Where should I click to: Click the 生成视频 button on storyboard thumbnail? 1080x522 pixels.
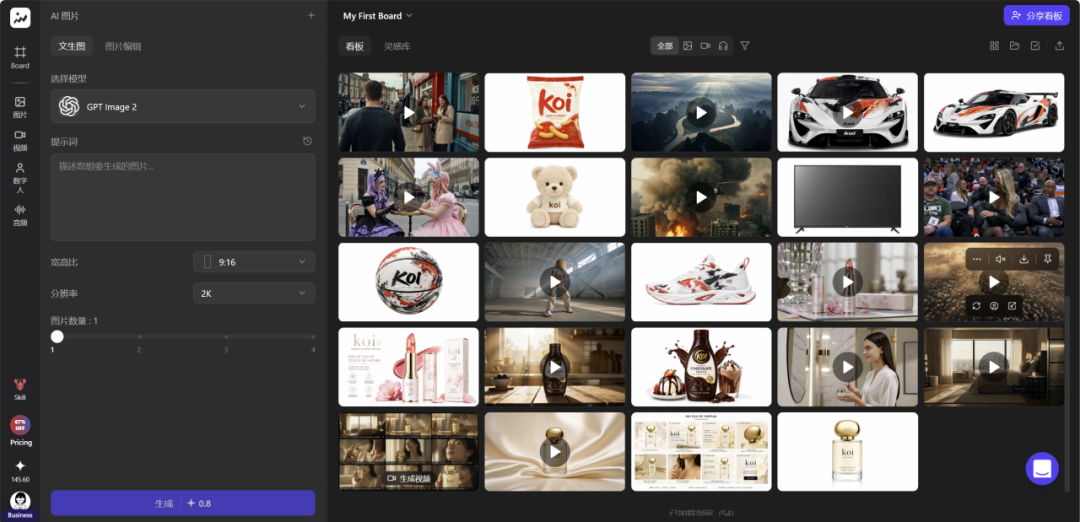tap(408, 479)
